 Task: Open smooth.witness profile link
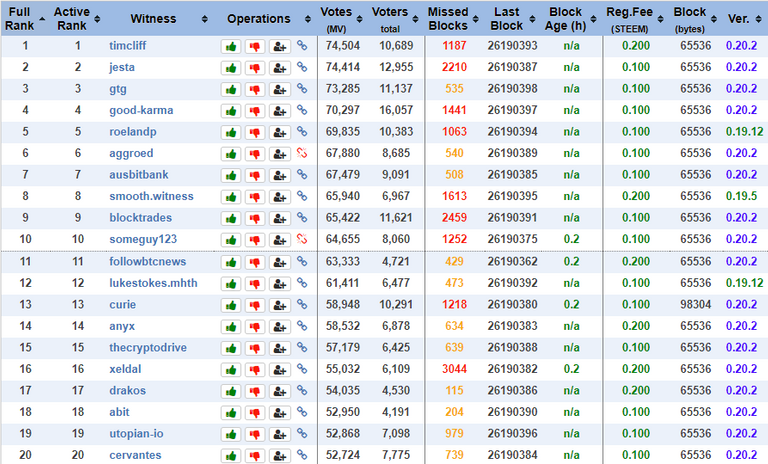[151, 196]
